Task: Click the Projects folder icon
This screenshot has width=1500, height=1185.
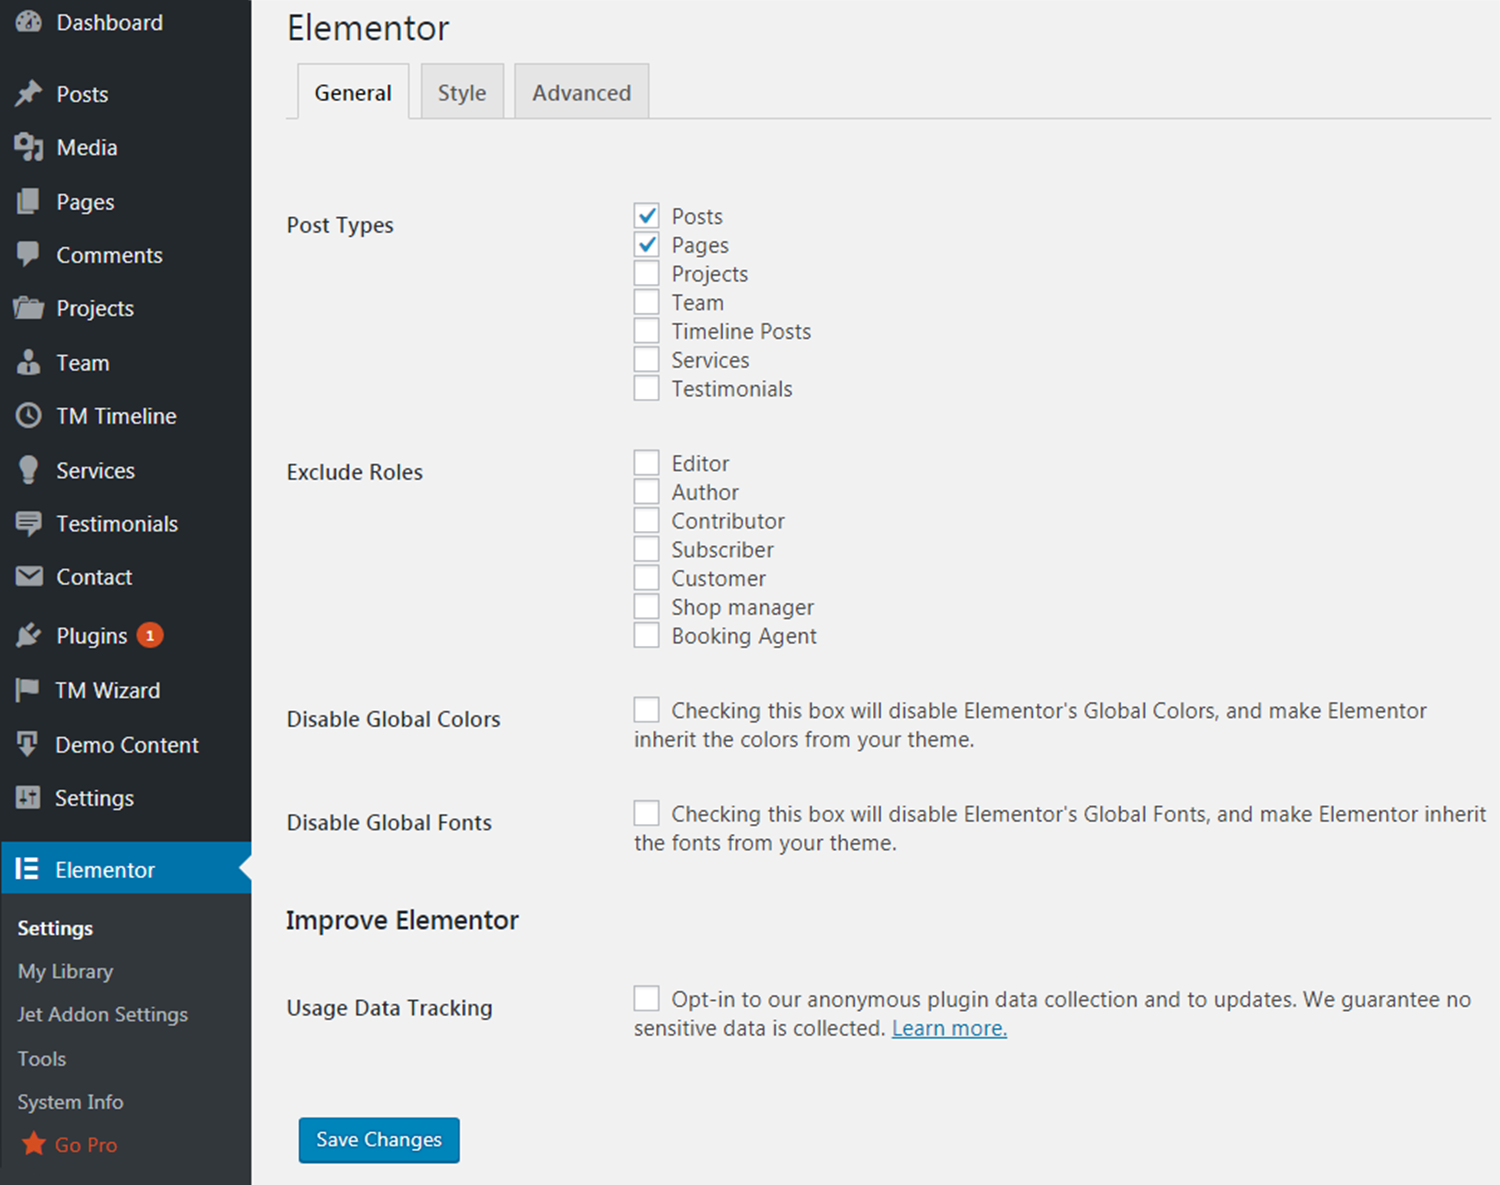Action: (x=29, y=308)
